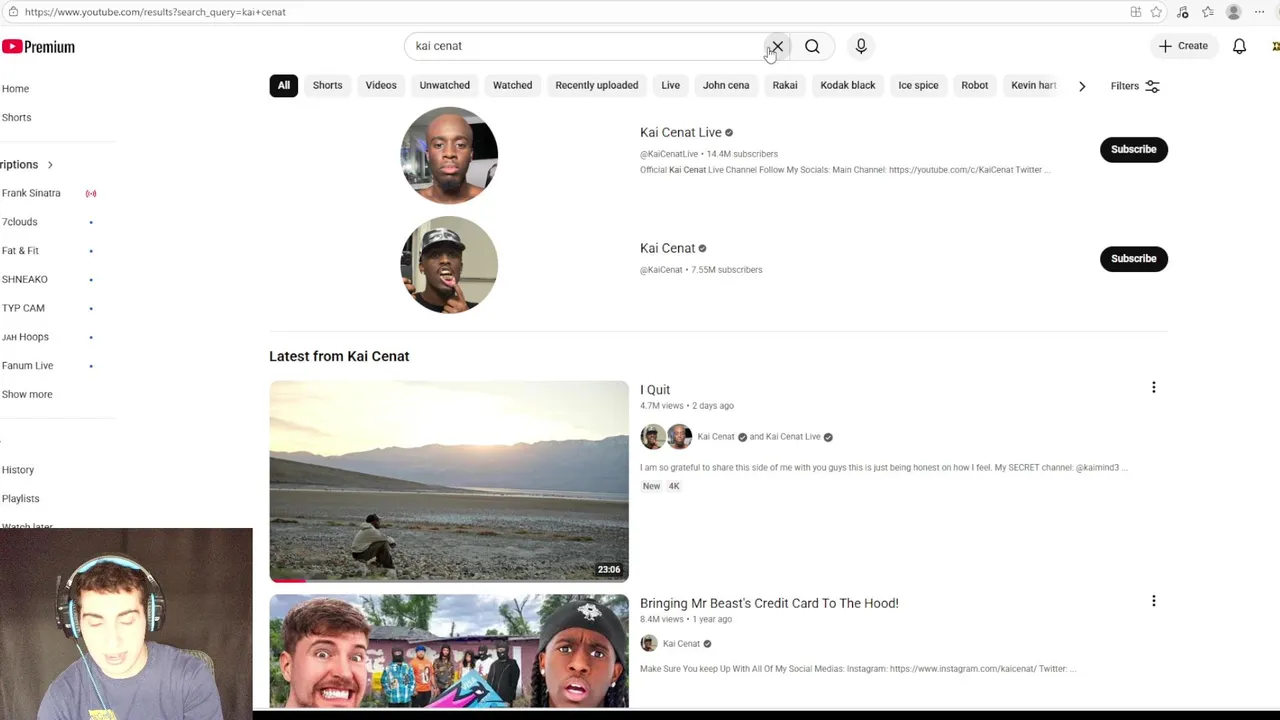The image size is (1280, 720).
Task: Start voice search with the microphone icon
Action: 861,46
